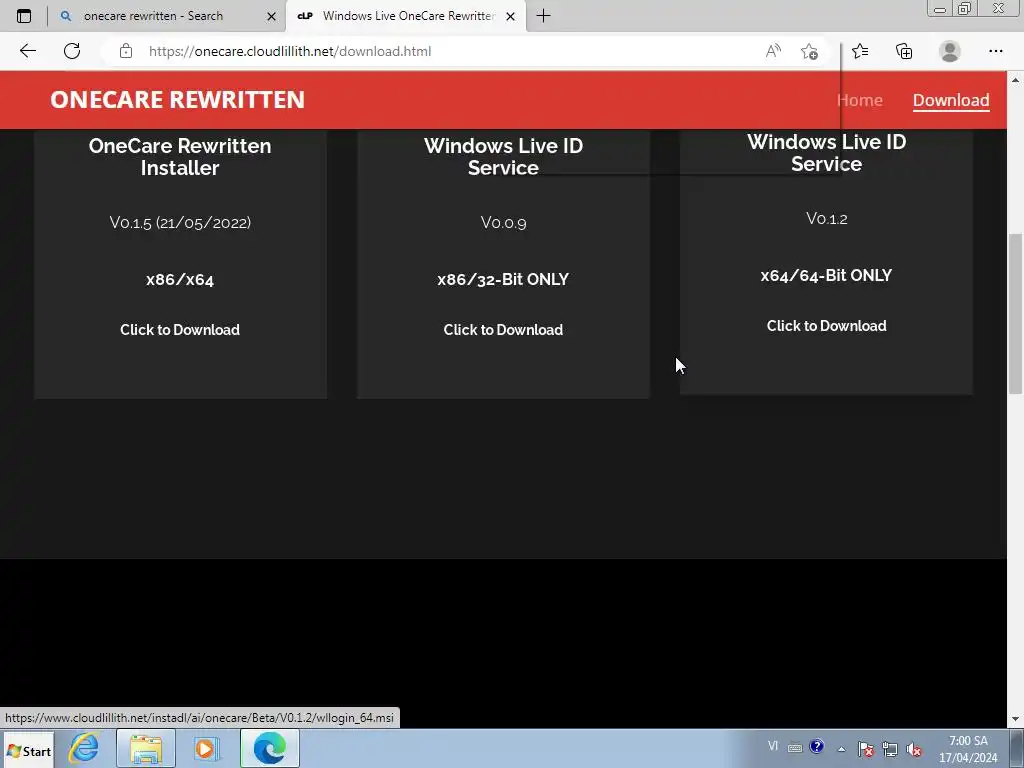The image size is (1024, 768).
Task: Open the on-screen keyboard tray icon
Action: tap(795, 748)
